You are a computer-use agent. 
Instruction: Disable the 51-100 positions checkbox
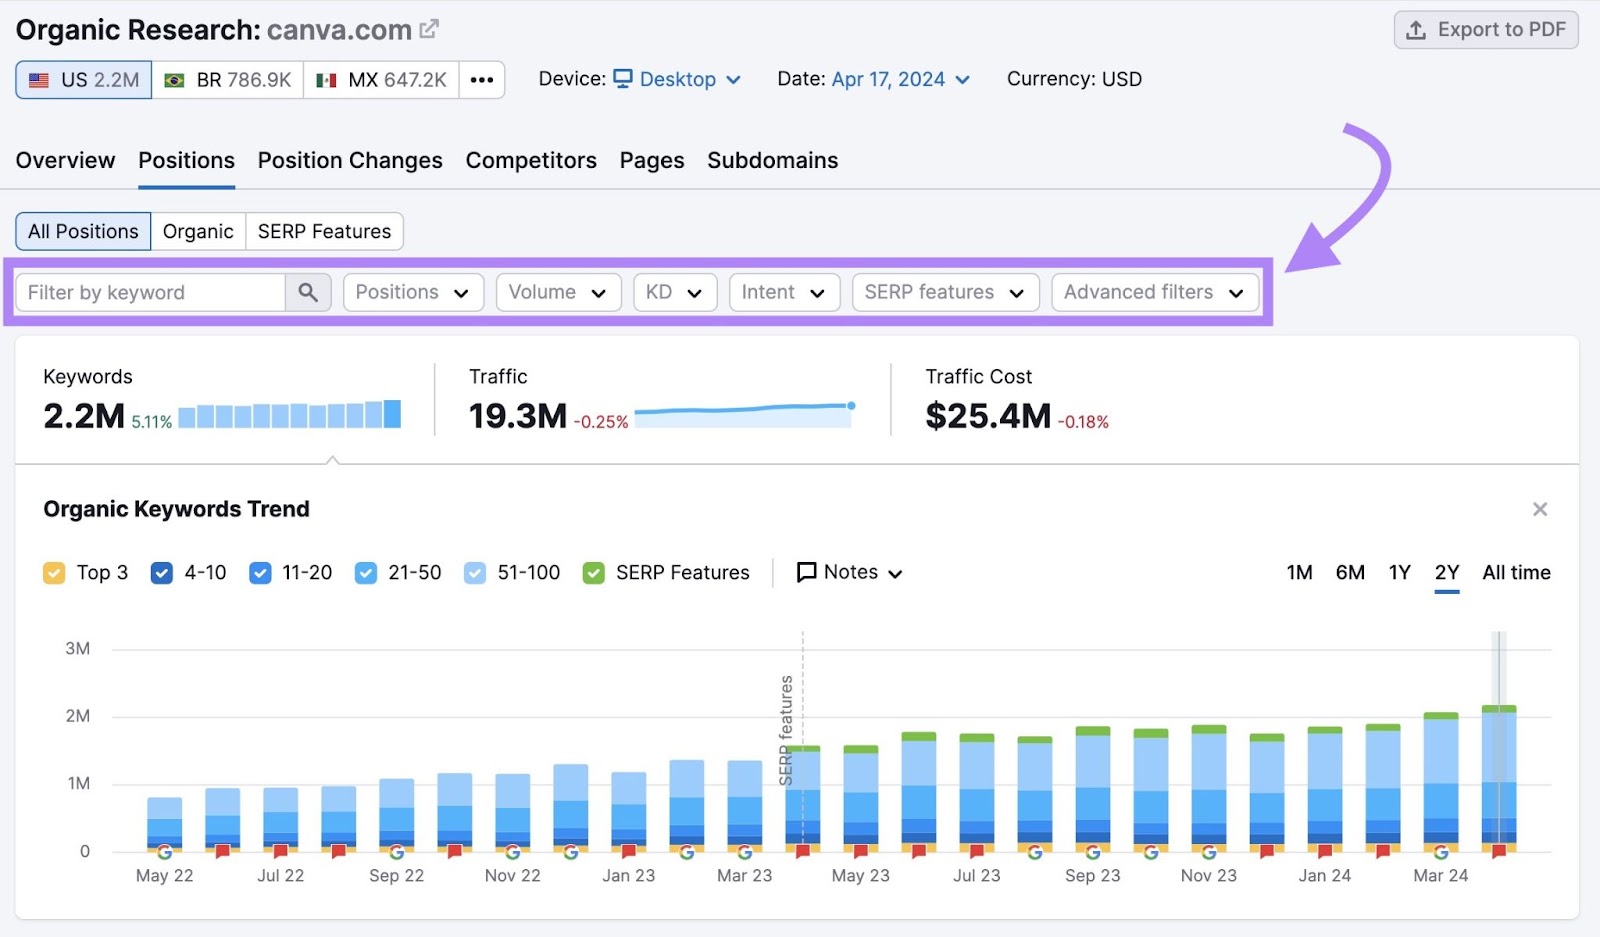[474, 572]
